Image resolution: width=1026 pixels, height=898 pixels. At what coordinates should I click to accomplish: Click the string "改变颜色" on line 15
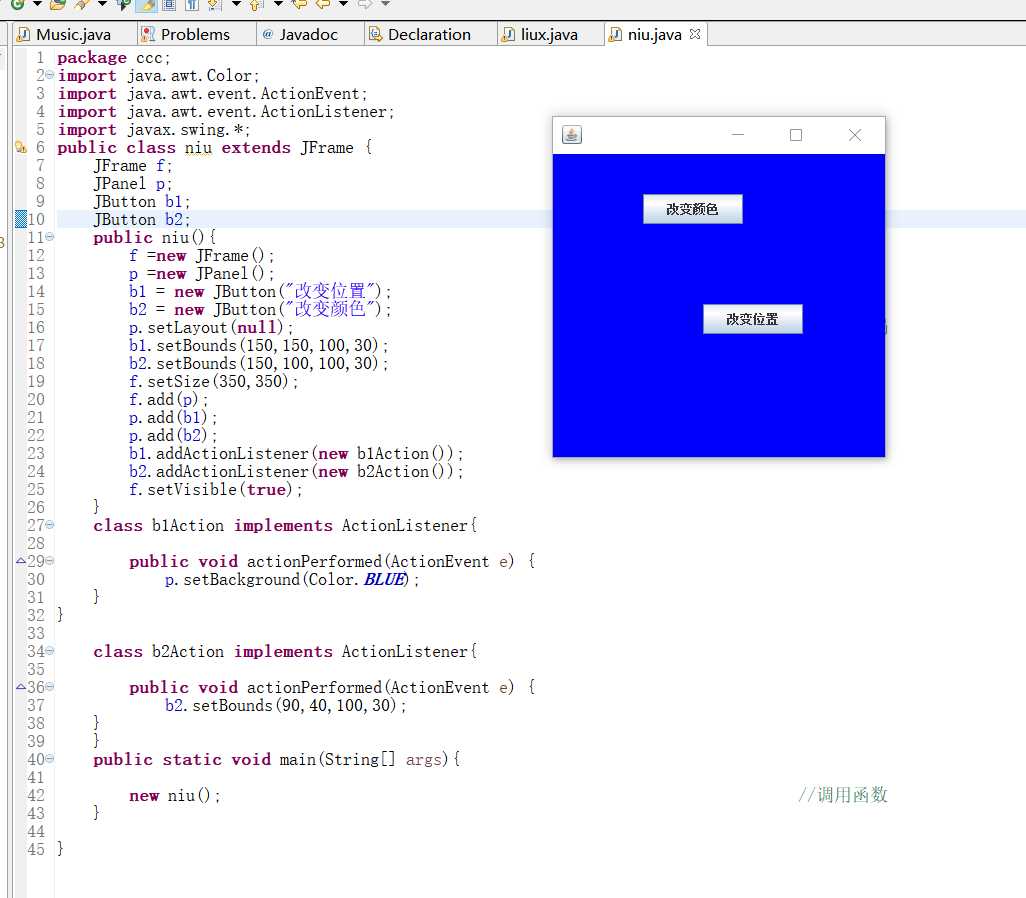tap(330, 308)
